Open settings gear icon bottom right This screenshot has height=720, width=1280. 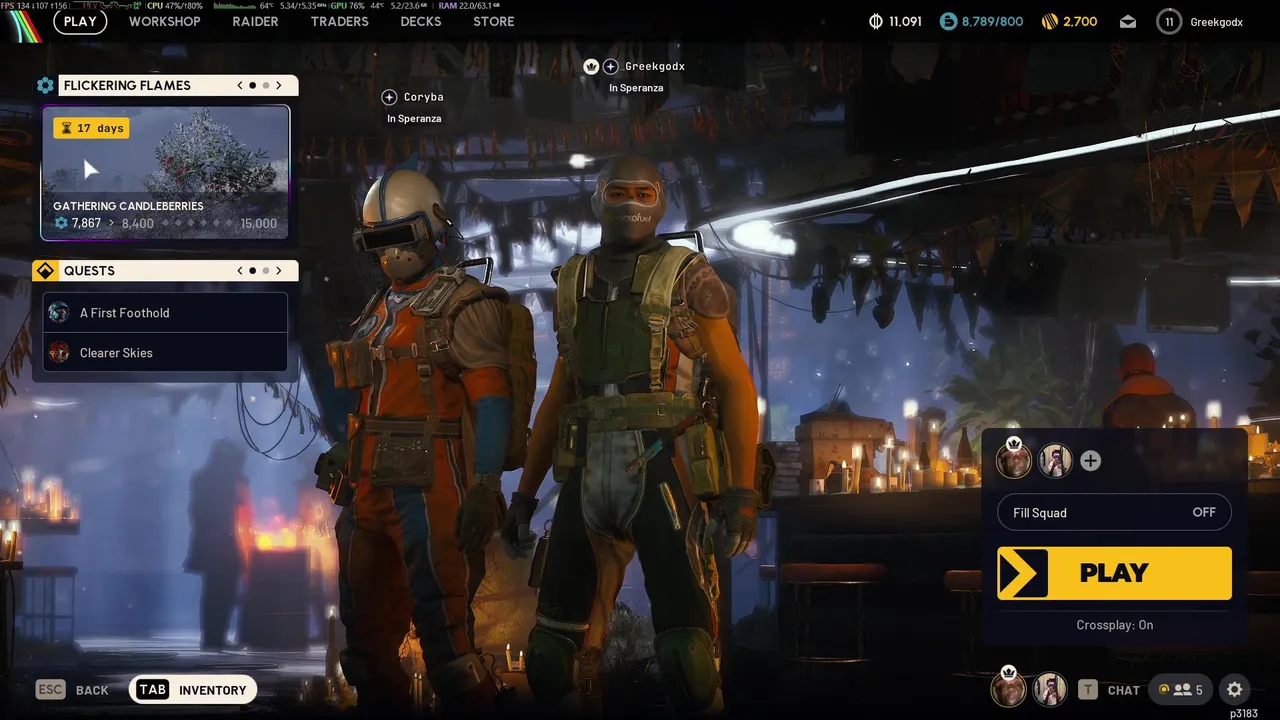(1235, 690)
